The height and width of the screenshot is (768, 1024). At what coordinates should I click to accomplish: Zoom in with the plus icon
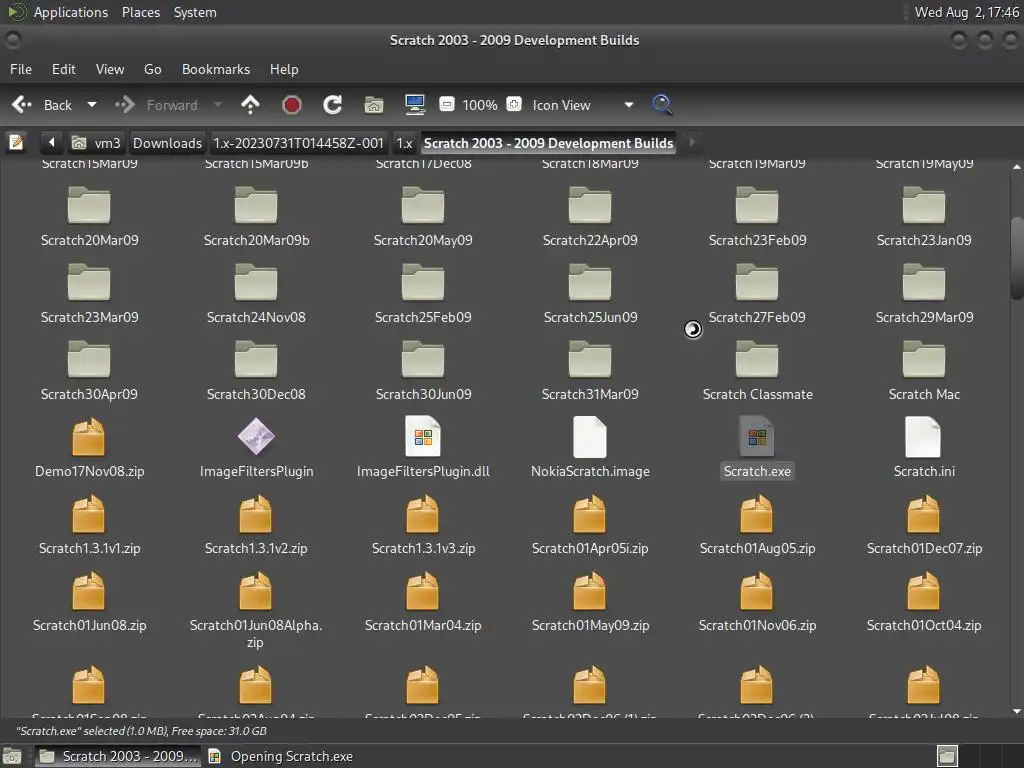click(514, 104)
